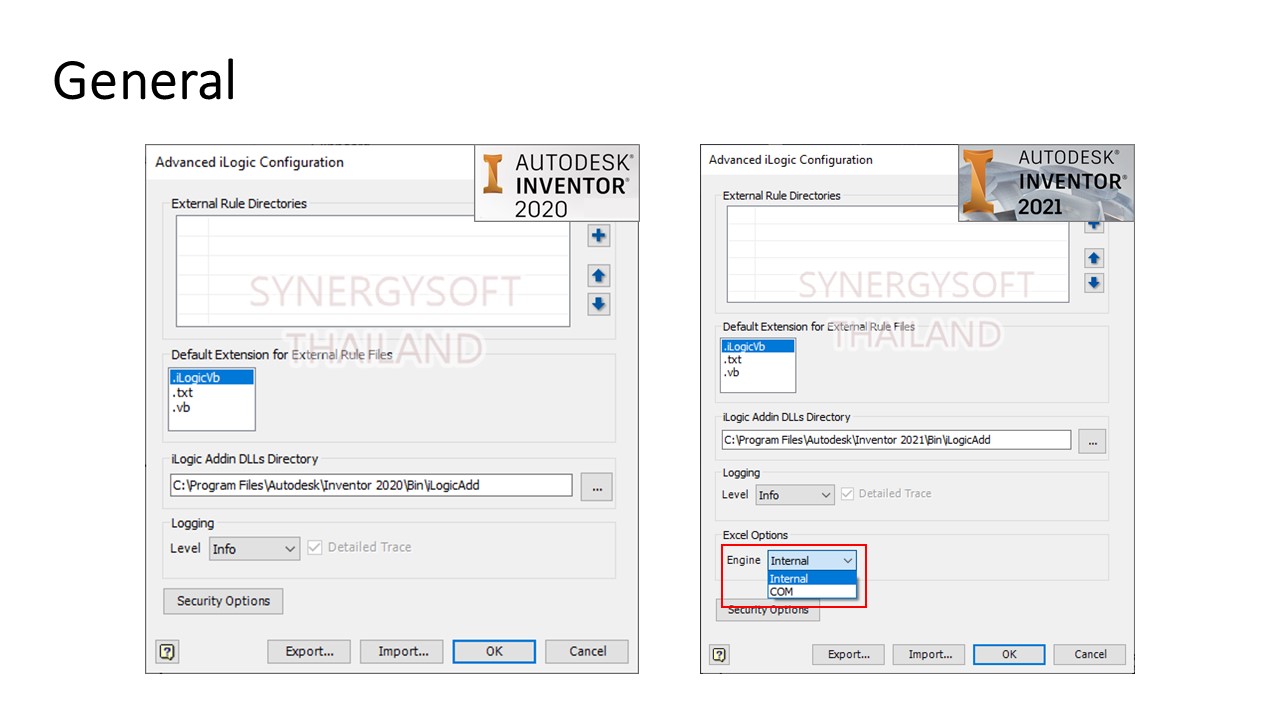
Task: Browse for DLLs directory with the 2020 ellipsis button
Action: [597, 487]
